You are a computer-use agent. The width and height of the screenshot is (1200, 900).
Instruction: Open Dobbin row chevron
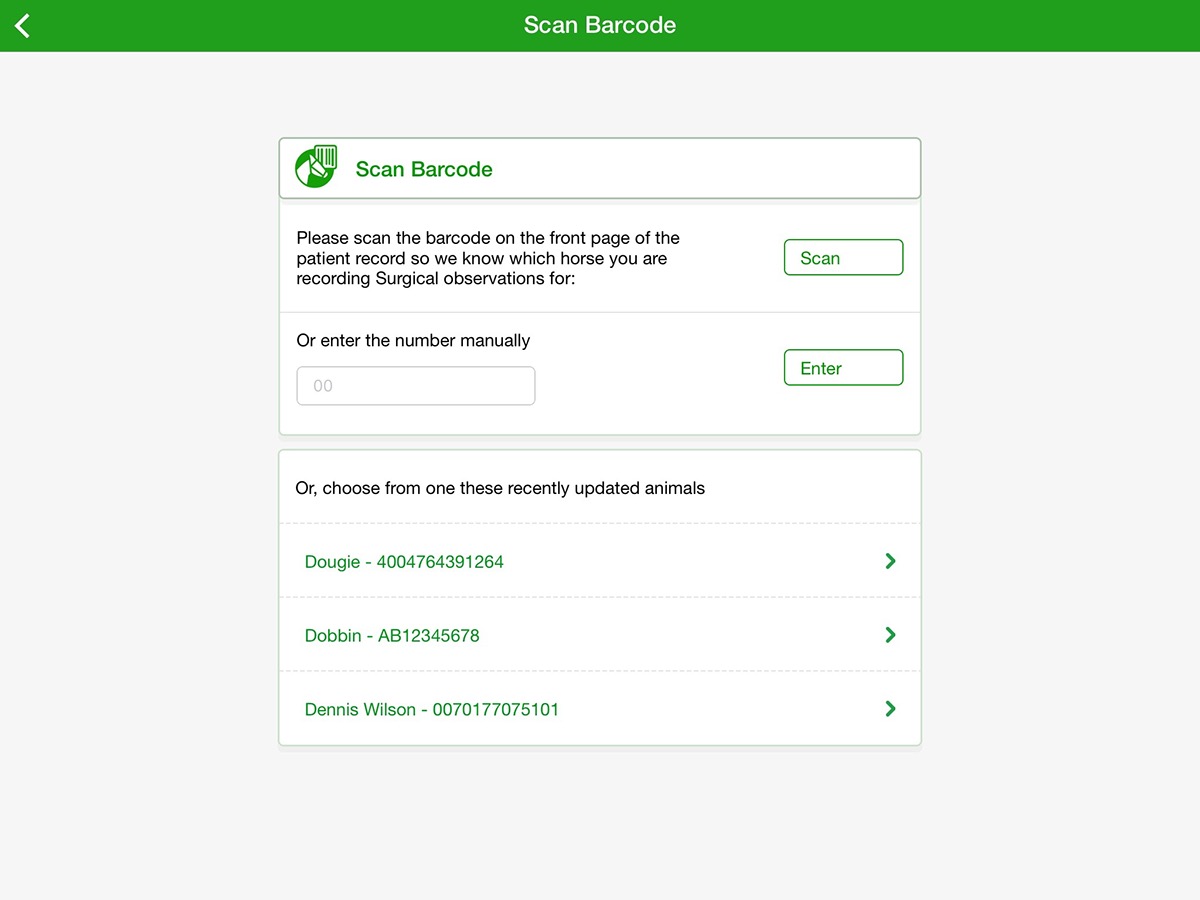(x=890, y=635)
